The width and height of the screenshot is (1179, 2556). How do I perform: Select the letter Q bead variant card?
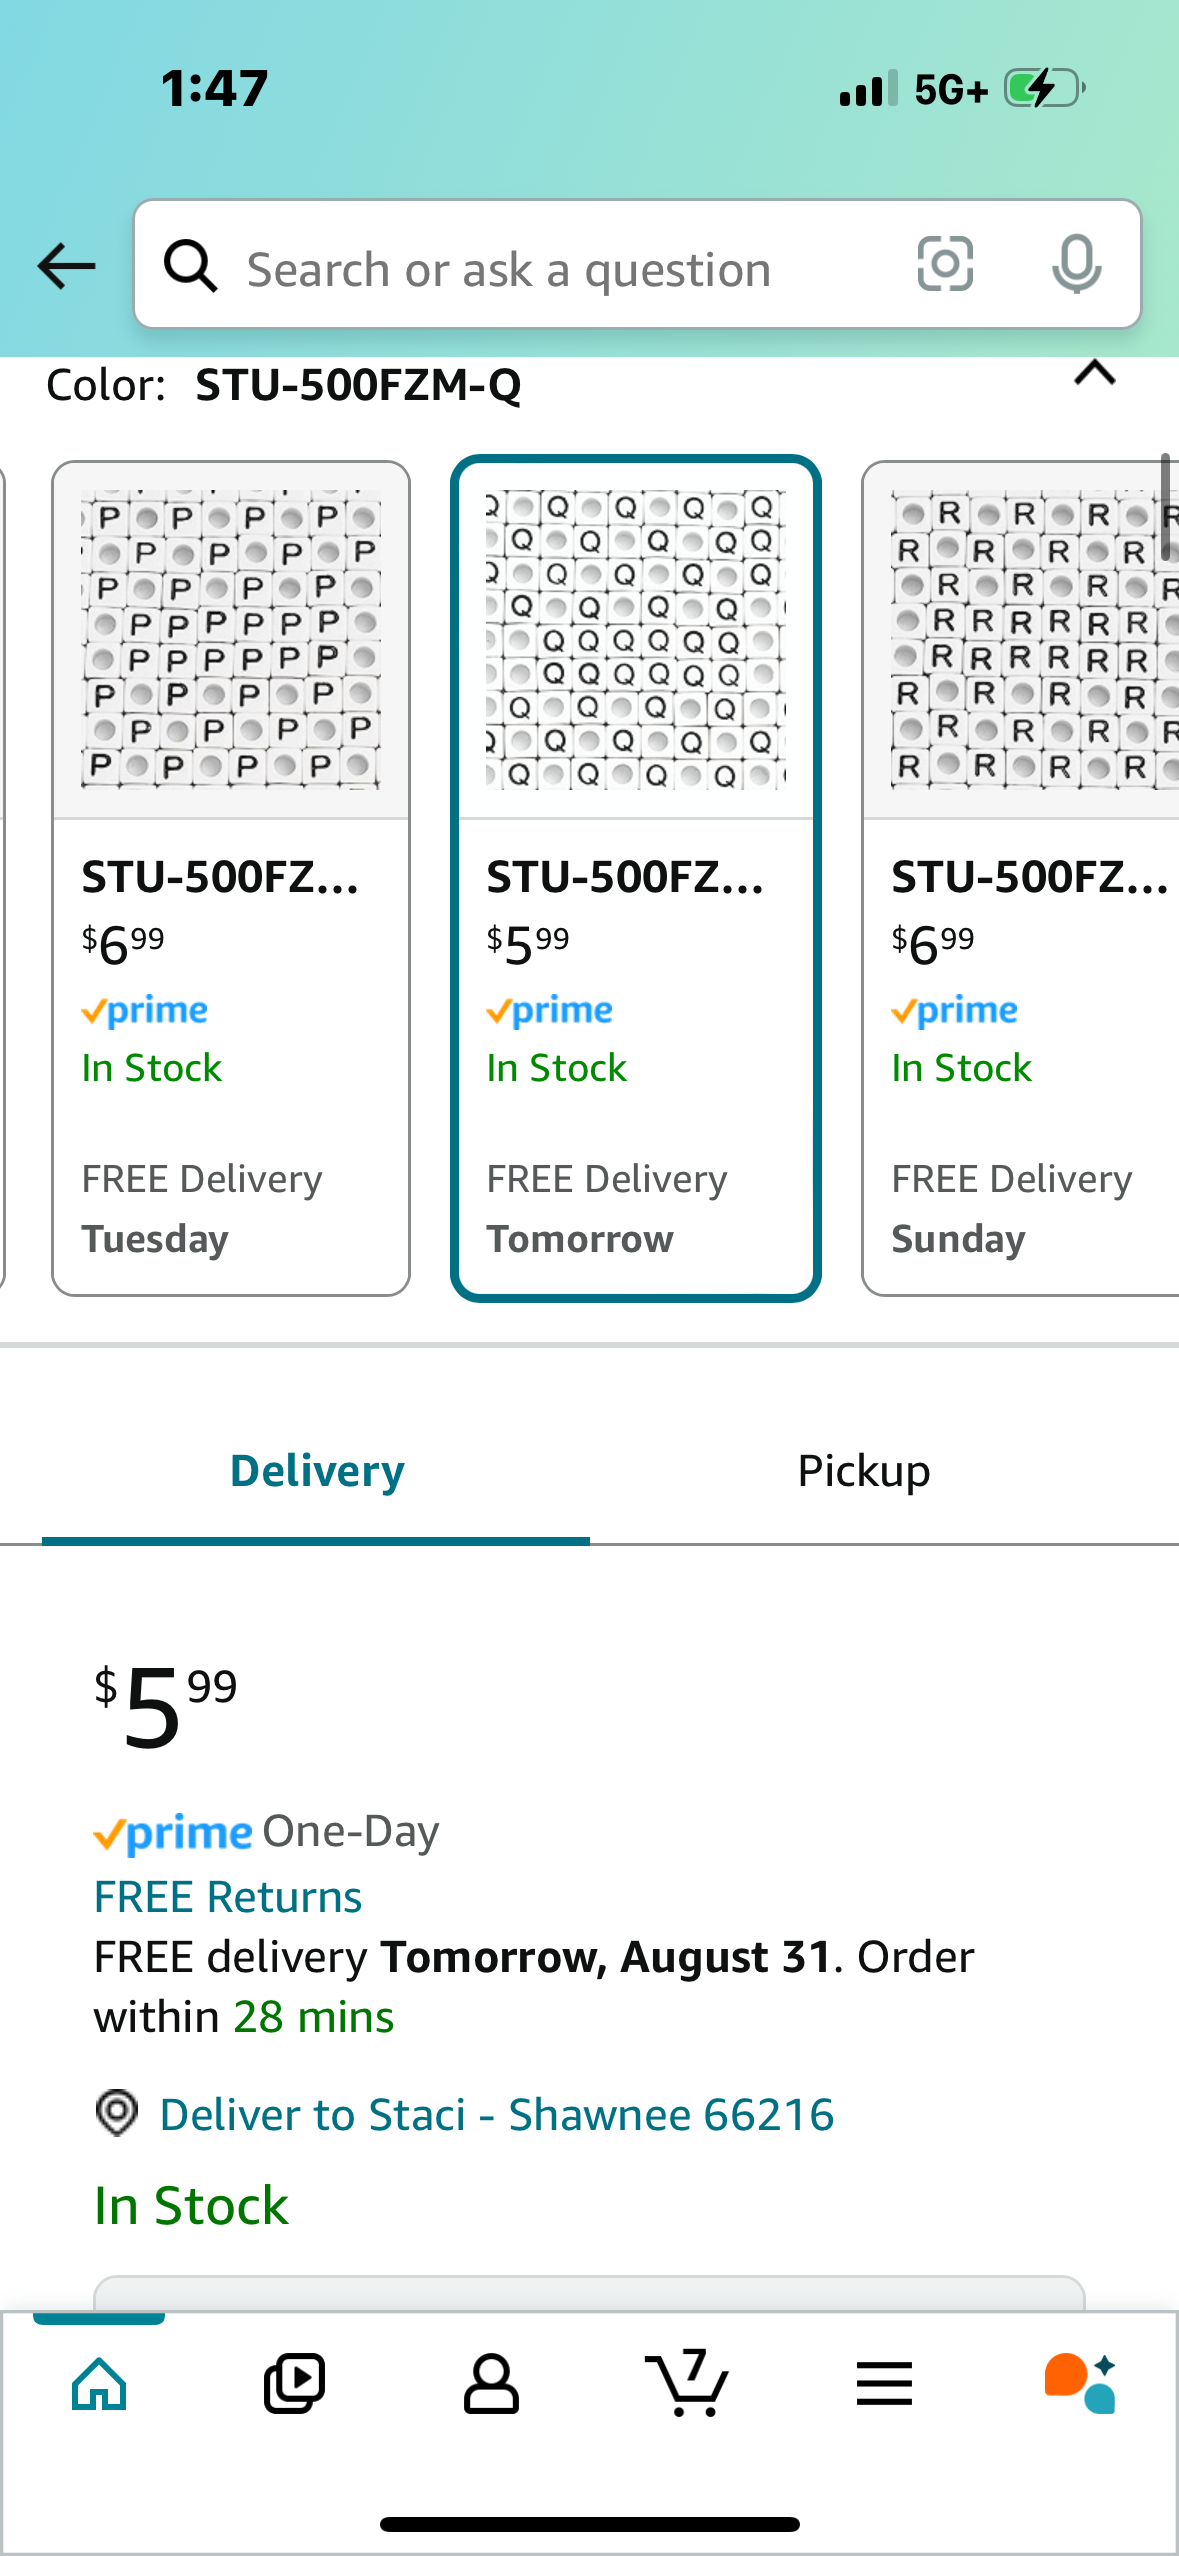point(636,878)
